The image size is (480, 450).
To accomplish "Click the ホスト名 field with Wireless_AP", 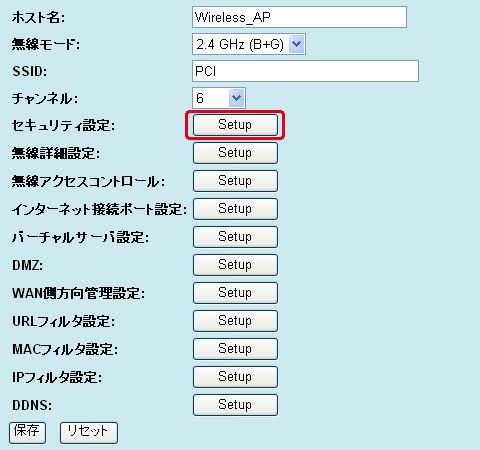I will (299, 17).
